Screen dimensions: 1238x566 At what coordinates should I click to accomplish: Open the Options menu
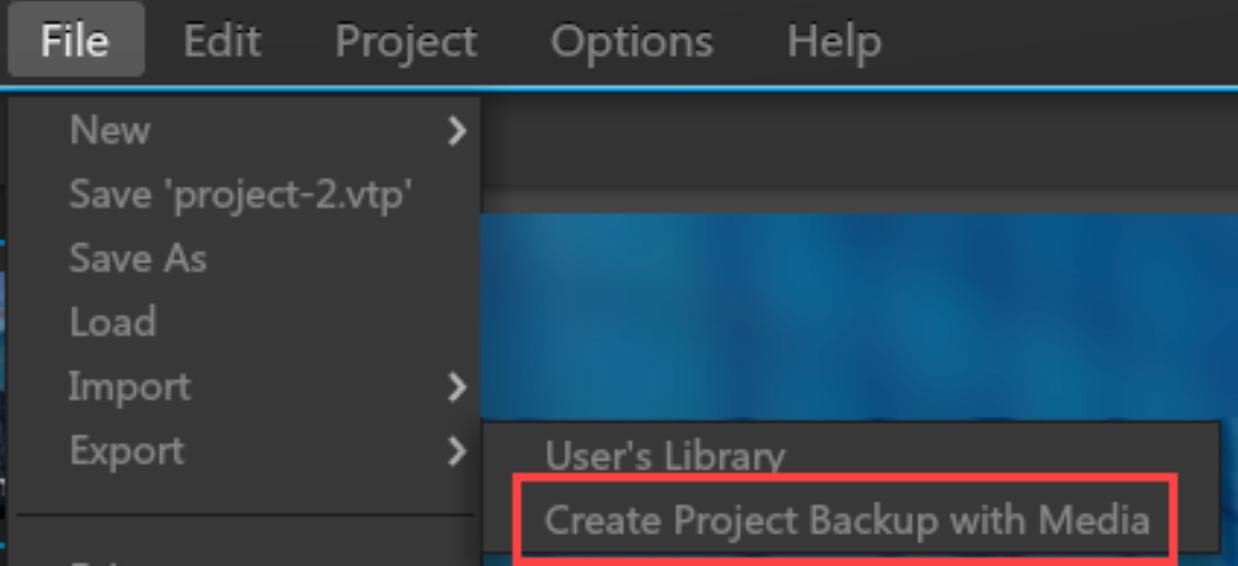pyautogui.click(x=632, y=41)
